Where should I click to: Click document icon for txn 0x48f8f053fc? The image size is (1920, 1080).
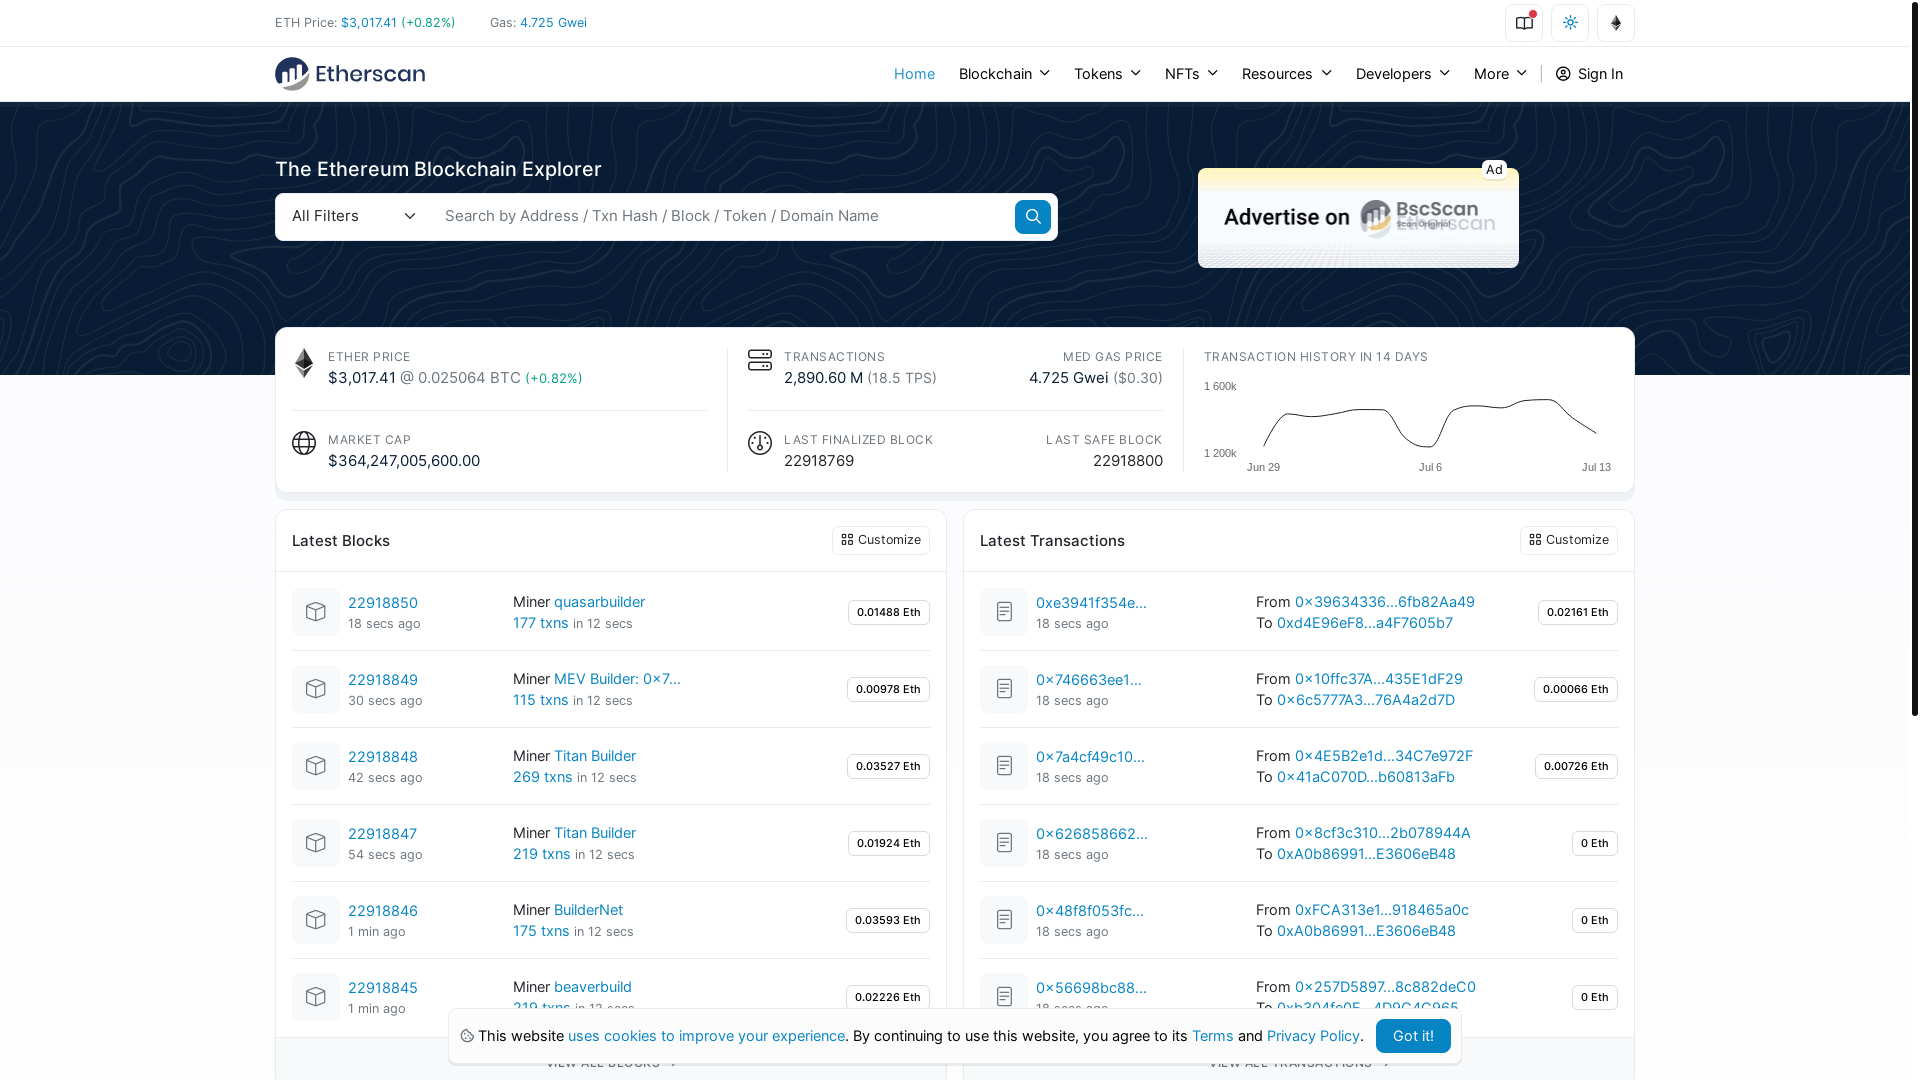(x=1004, y=920)
